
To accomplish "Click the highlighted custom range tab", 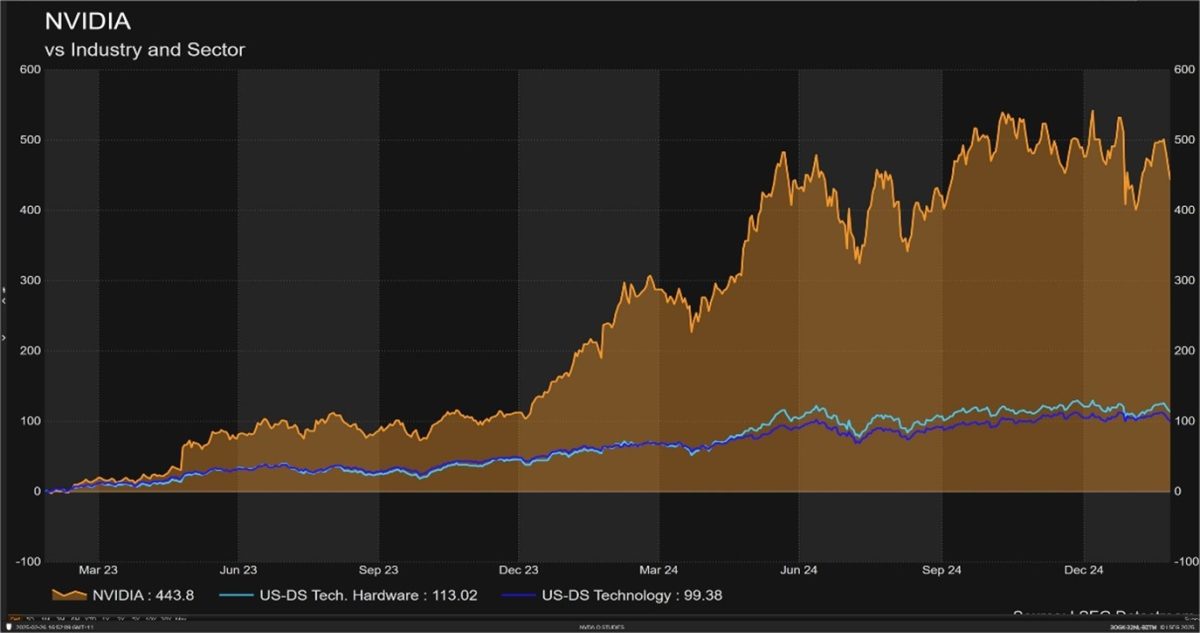I will 16,618.
